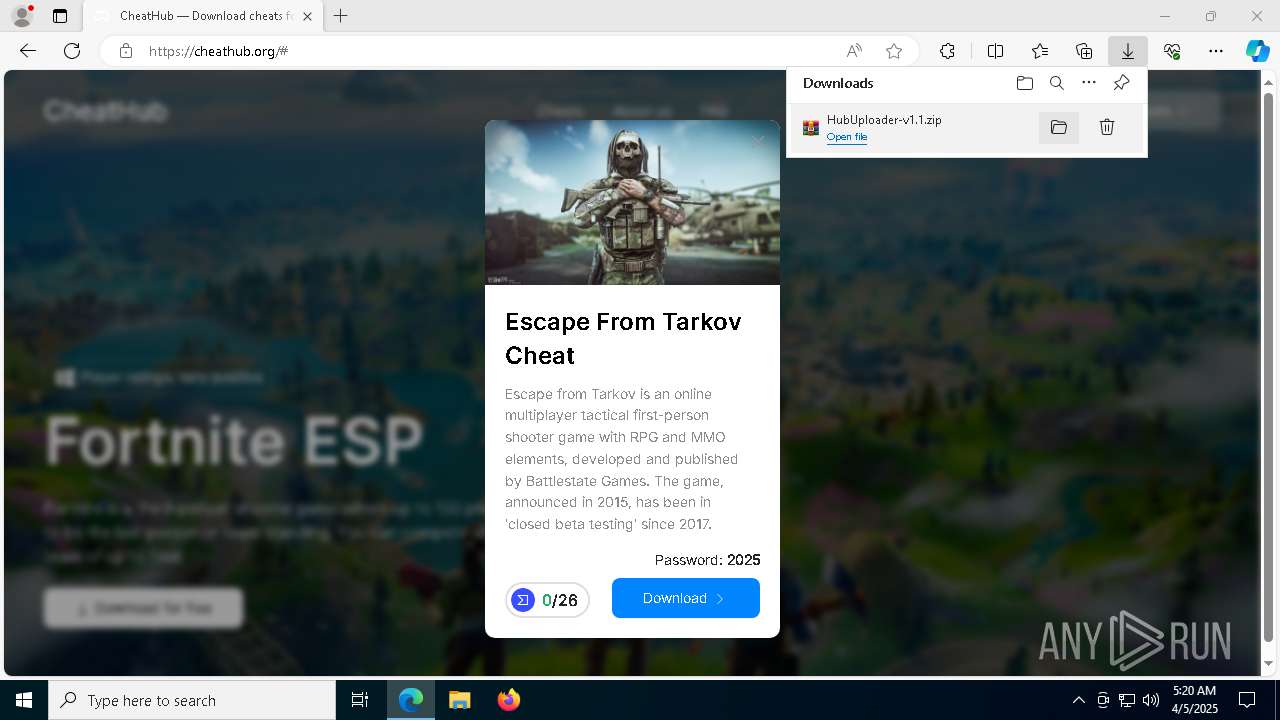Toggle split screen icon in toolbar

pos(996,51)
